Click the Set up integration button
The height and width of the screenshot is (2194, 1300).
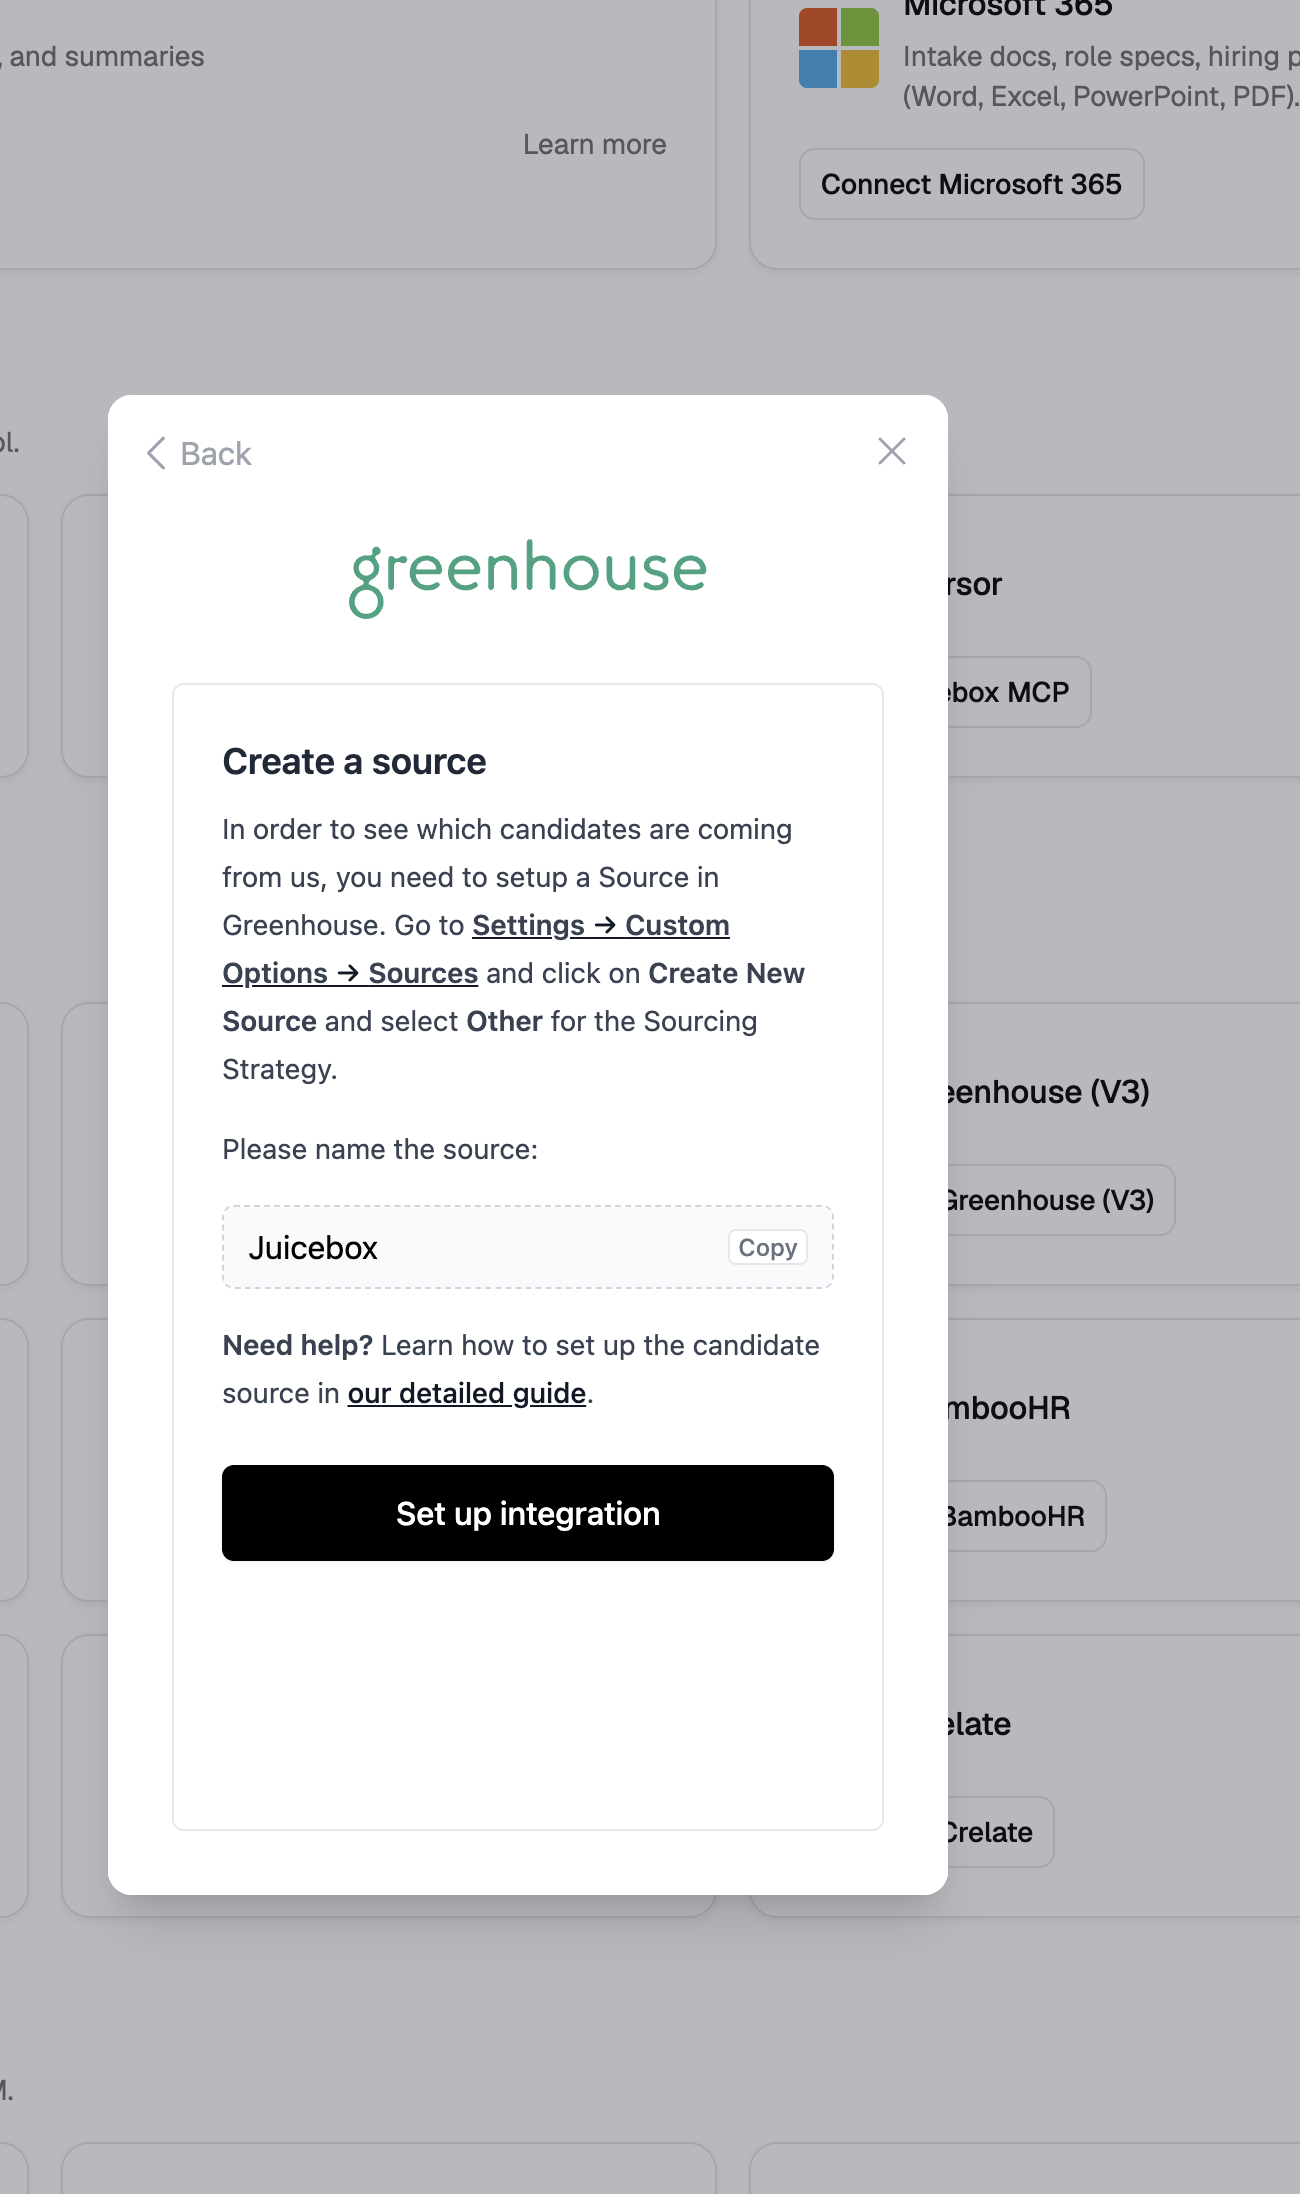pyautogui.click(x=528, y=1513)
